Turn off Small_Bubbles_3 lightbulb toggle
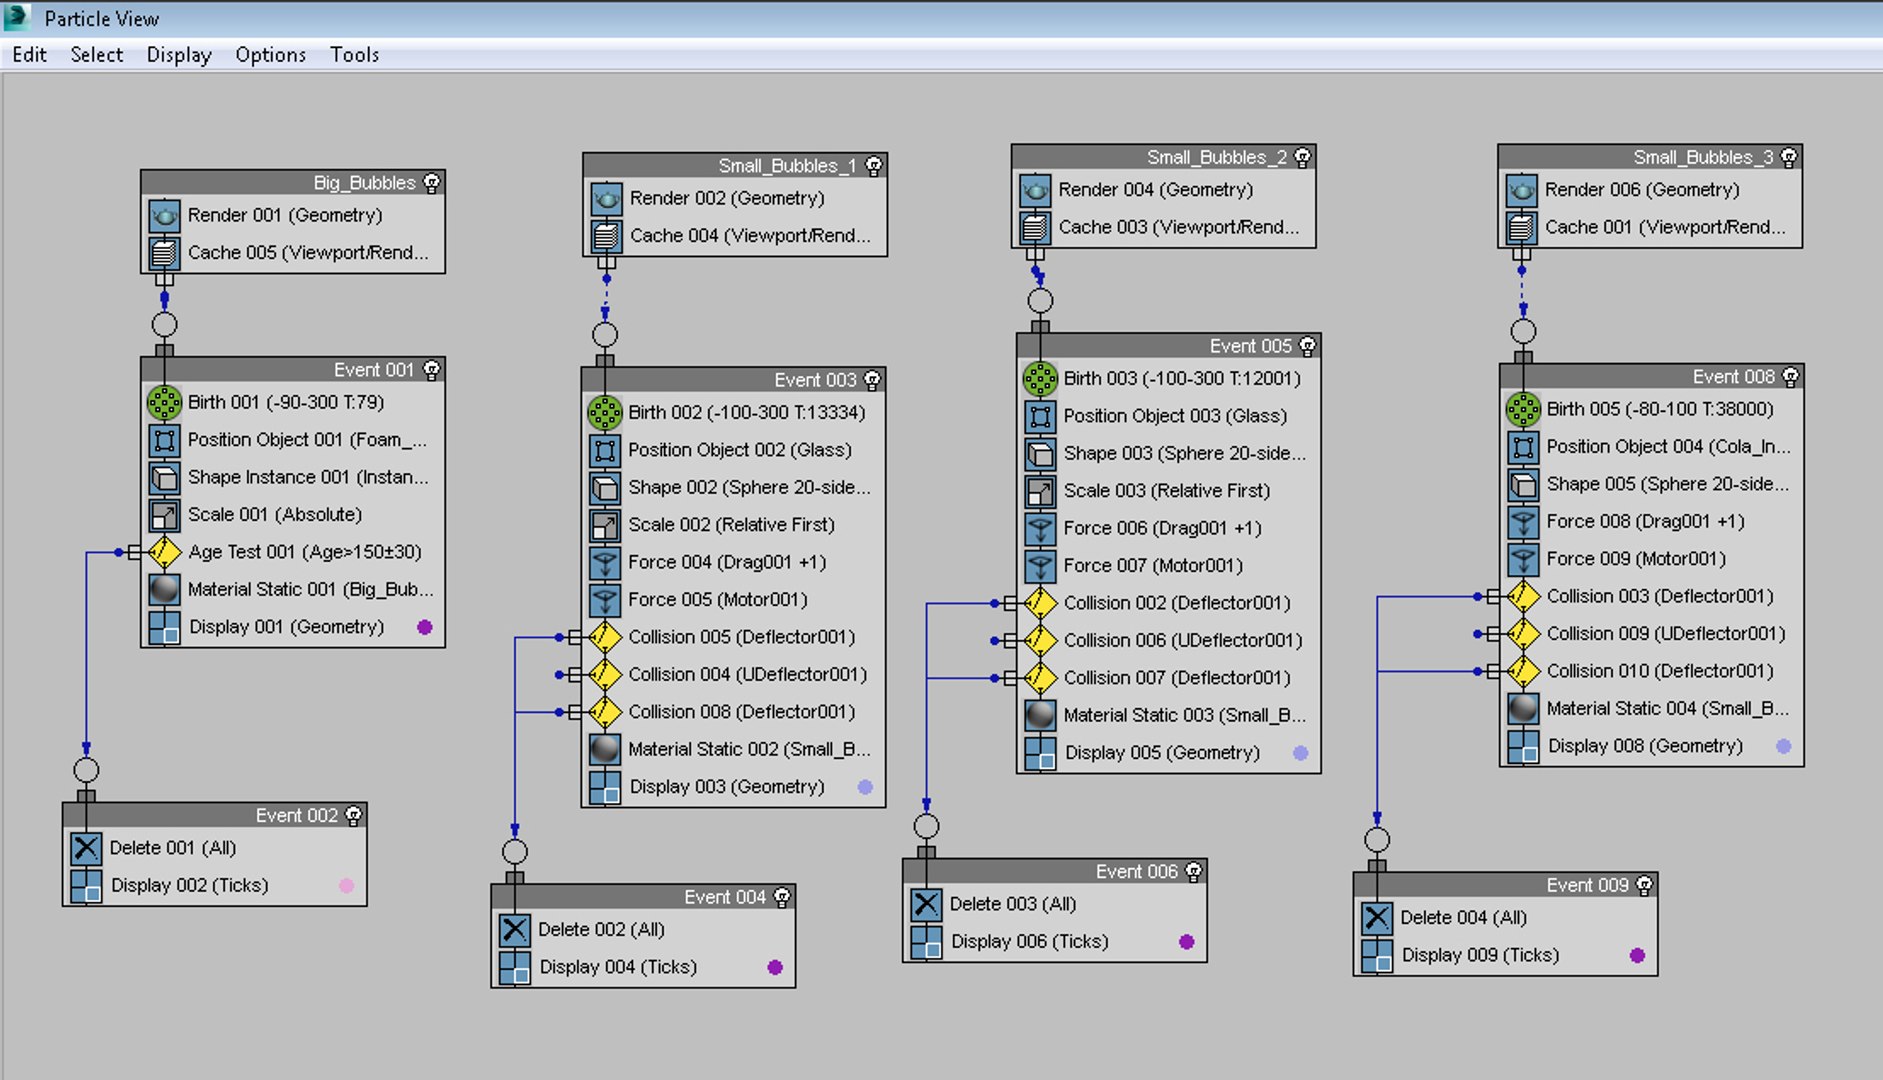 point(1789,157)
